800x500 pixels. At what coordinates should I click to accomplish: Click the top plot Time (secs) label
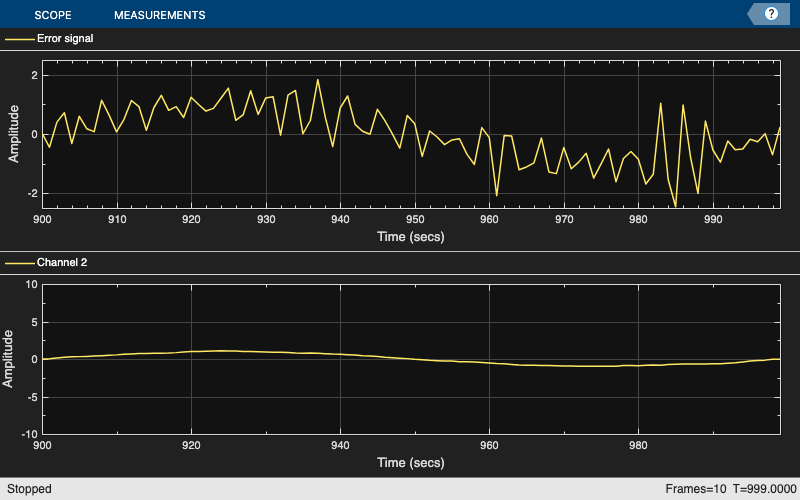pos(411,237)
